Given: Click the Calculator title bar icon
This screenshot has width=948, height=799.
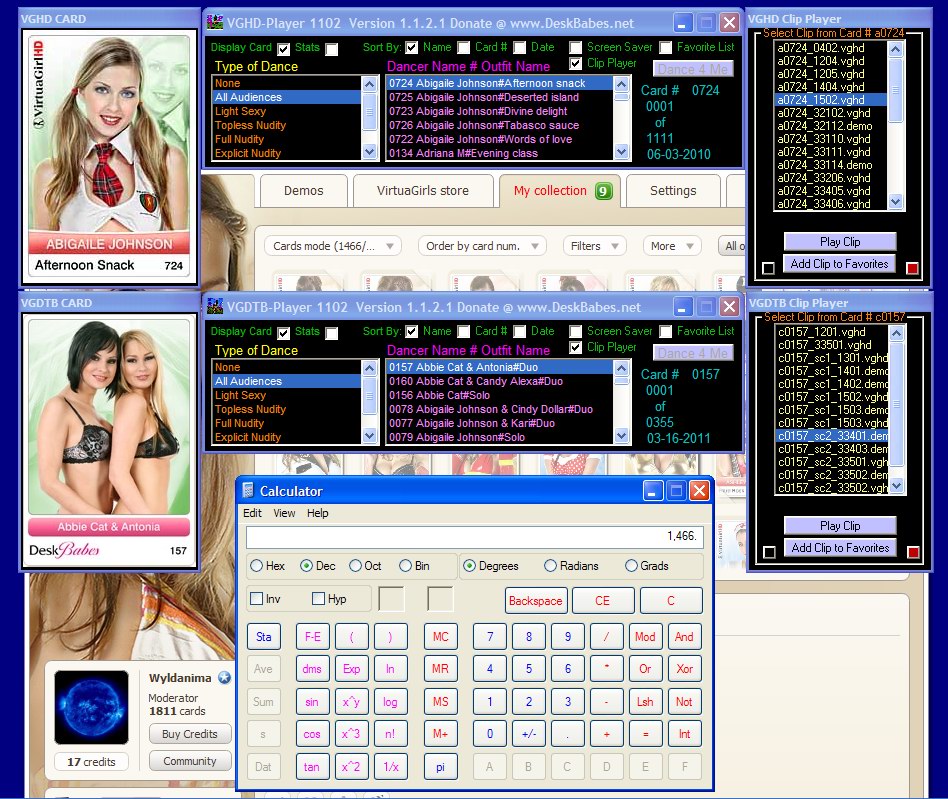Looking at the screenshot, I should click(248, 490).
